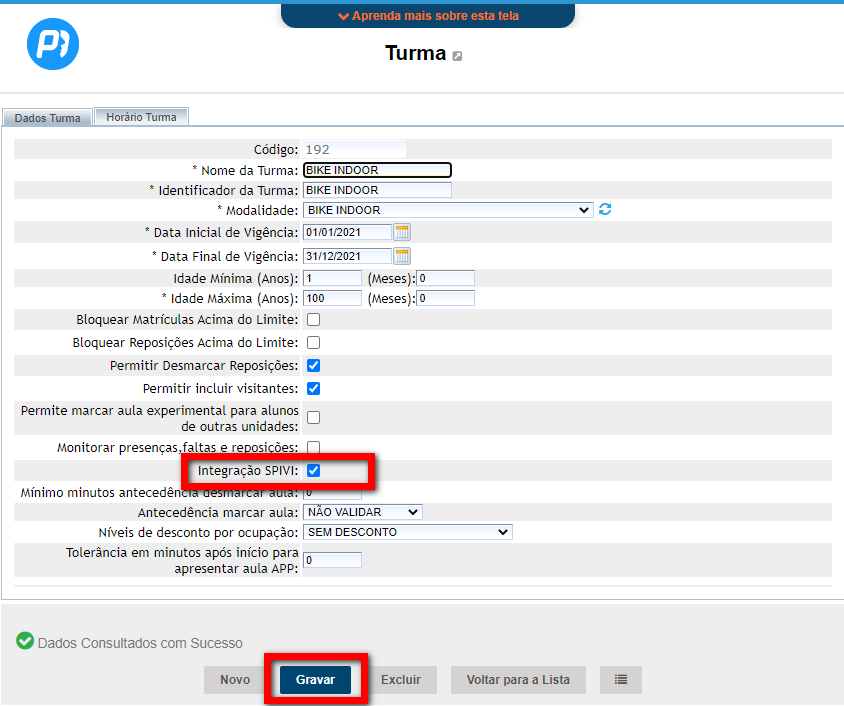The height and width of the screenshot is (706, 844).
Task: Click the Pacto logo icon
Action: pyautogui.click(x=52, y=44)
